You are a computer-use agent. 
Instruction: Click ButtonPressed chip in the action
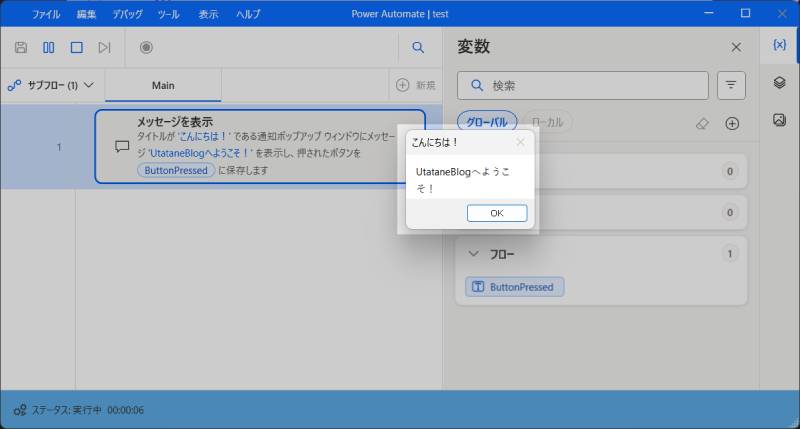click(176, 170)
